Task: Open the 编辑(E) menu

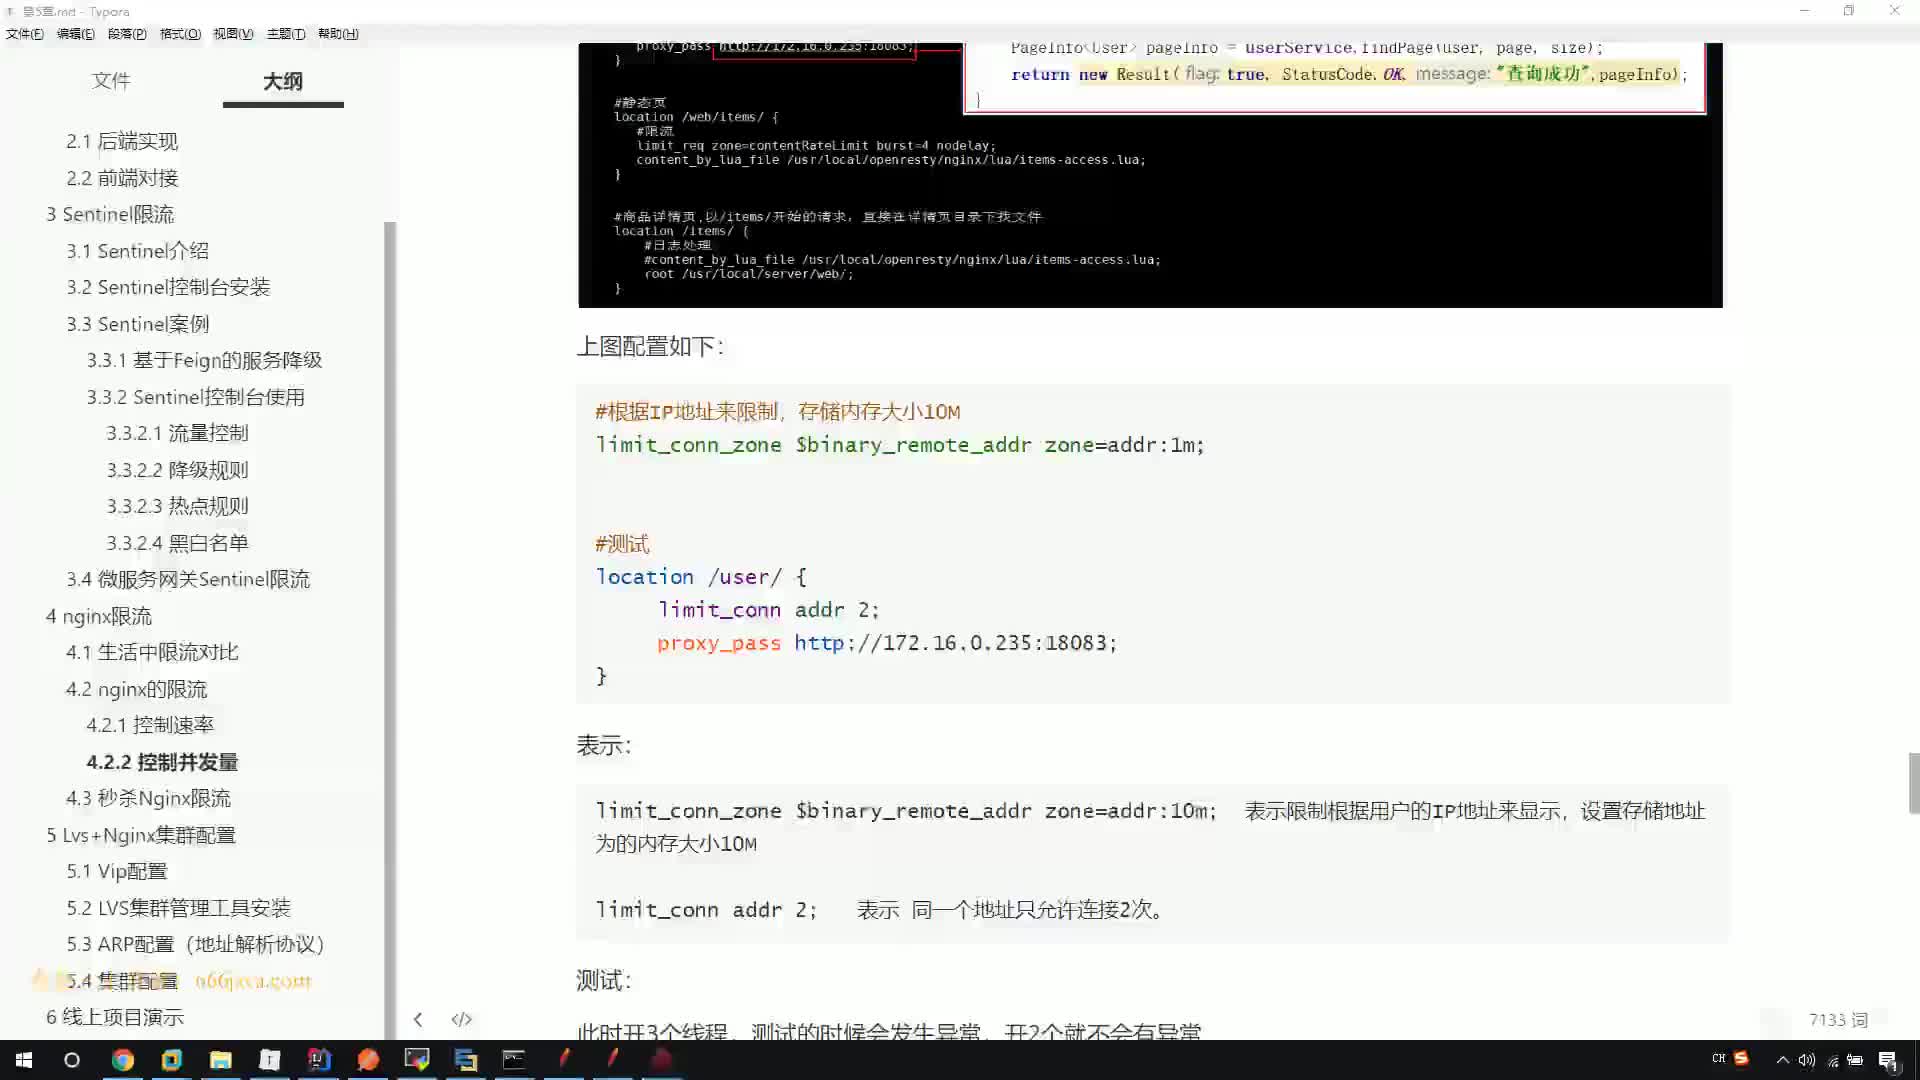Action: click(x=76, y=33)
